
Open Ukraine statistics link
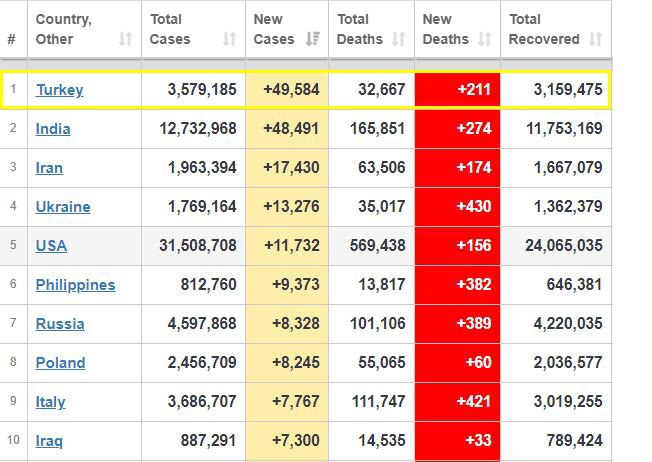click(63, 207)
